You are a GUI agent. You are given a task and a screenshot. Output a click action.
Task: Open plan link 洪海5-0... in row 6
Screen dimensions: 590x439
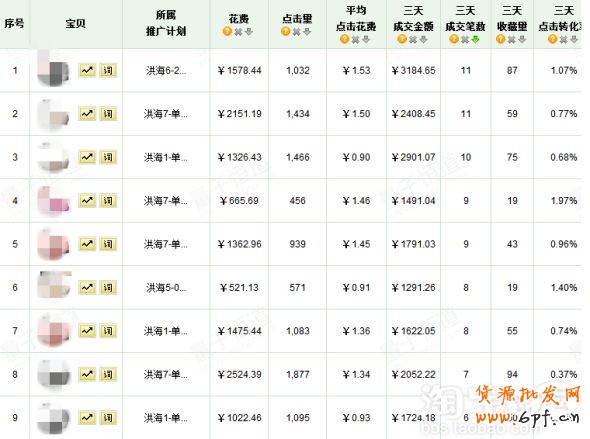pos(166,288)
